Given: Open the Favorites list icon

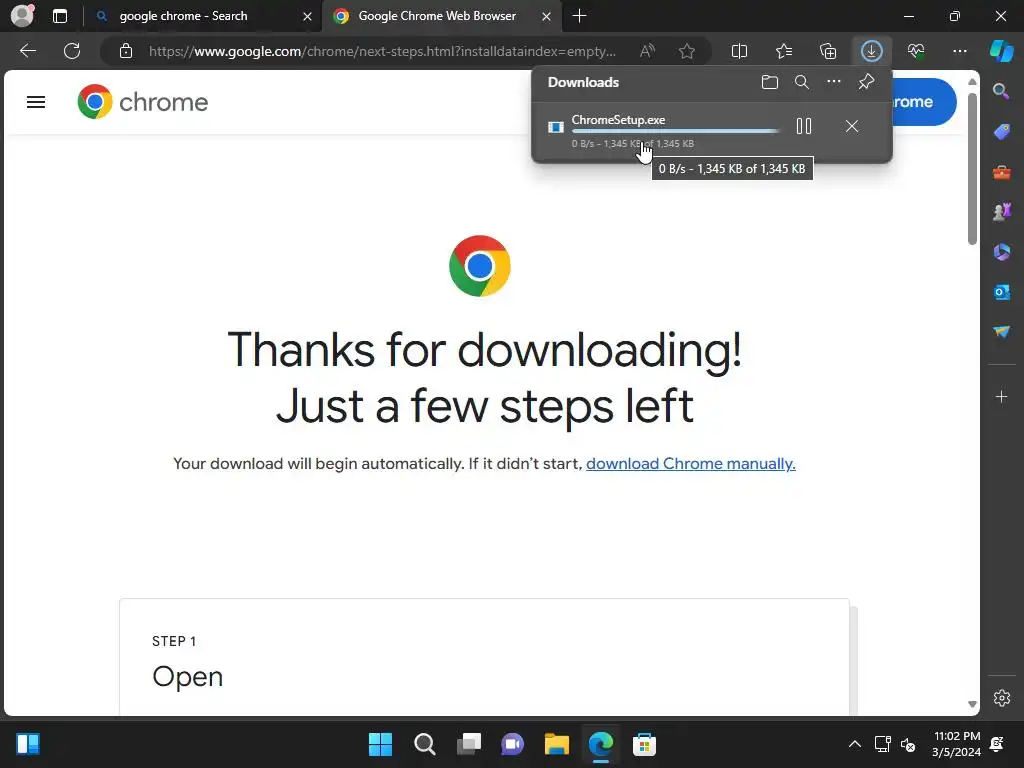Looking at the screenshot, I should 784,51.
